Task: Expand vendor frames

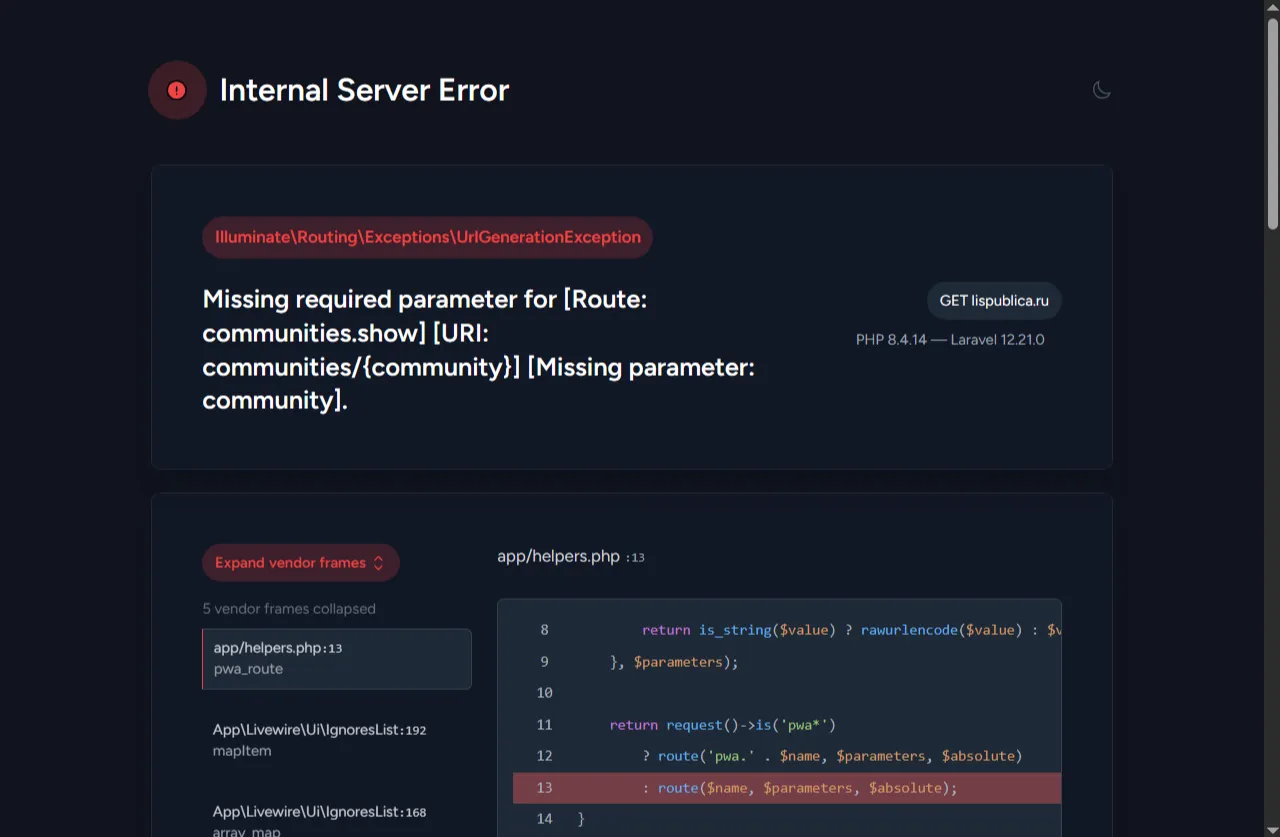Action: click(x=300, y=563)
